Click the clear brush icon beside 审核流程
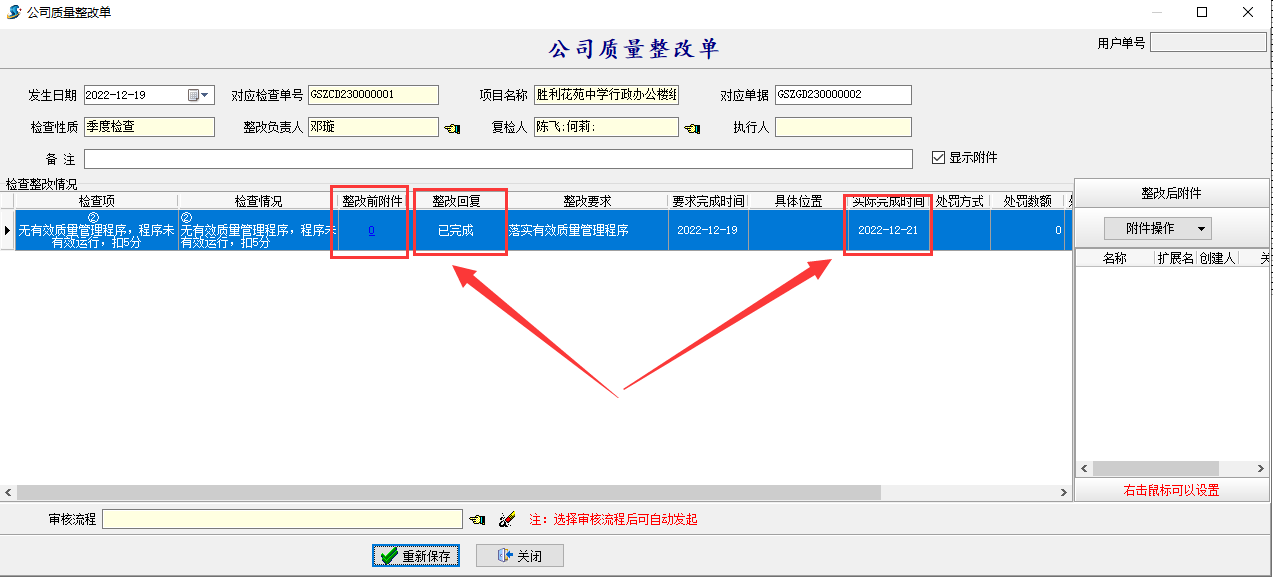This screenshot has width=1273, height=584. pyautogui.click(x=506, y=520)
